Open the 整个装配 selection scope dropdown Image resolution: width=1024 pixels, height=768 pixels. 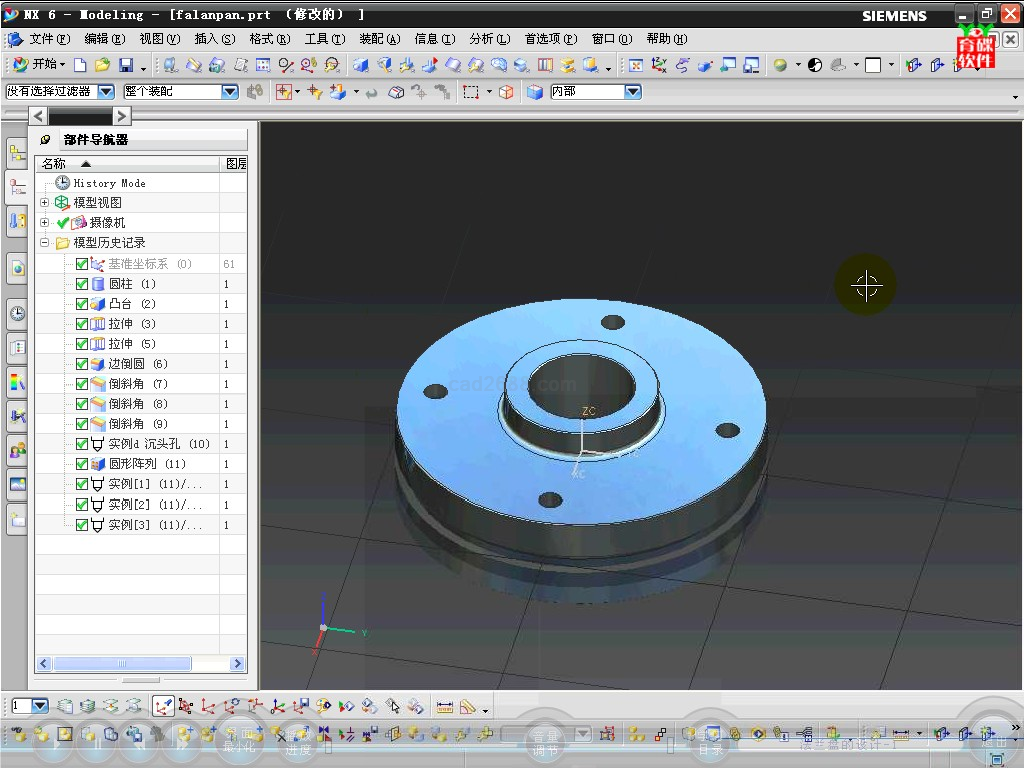click(229, 92)
